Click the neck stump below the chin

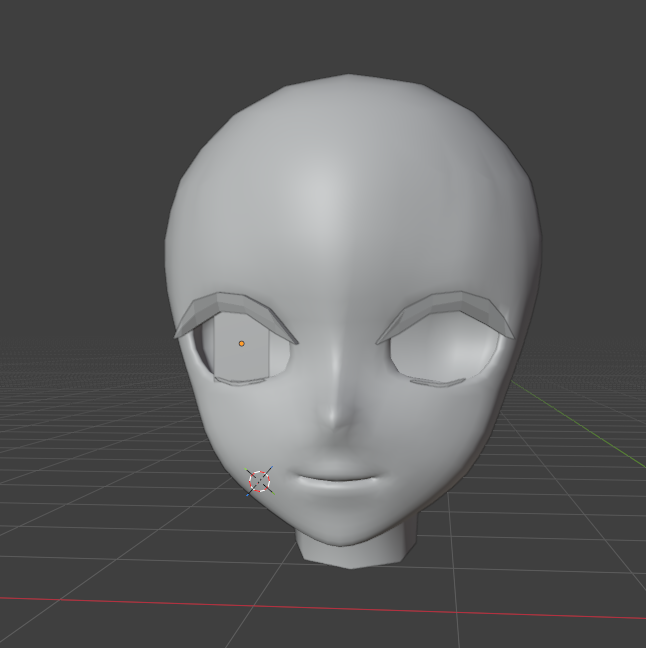pyautogui.click(x=356, y=554)
